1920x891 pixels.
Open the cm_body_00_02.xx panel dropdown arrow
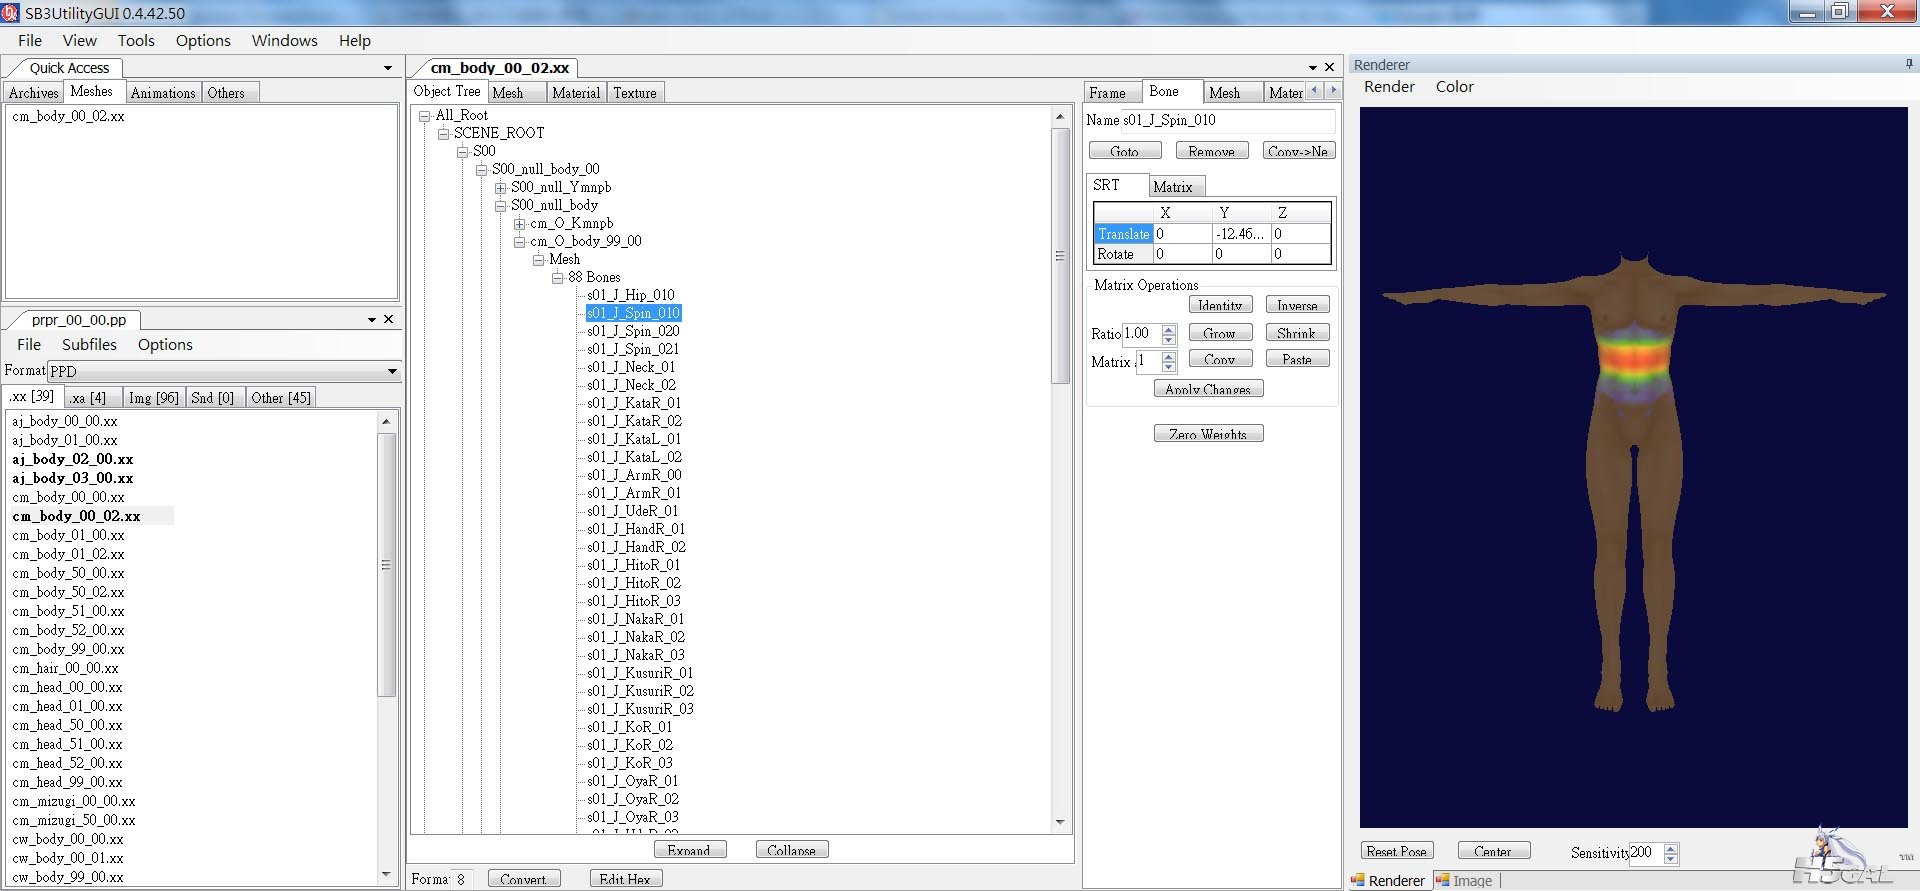[1313, 68]
